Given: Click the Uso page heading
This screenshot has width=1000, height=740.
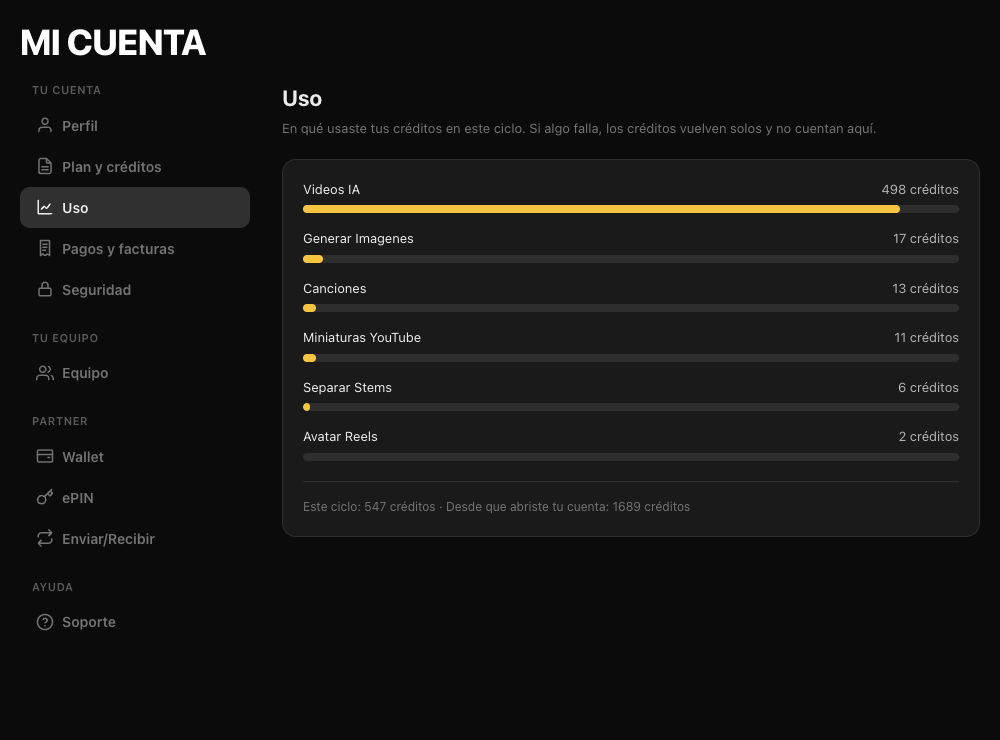Looking at the screenshot, I should [302, 99].
